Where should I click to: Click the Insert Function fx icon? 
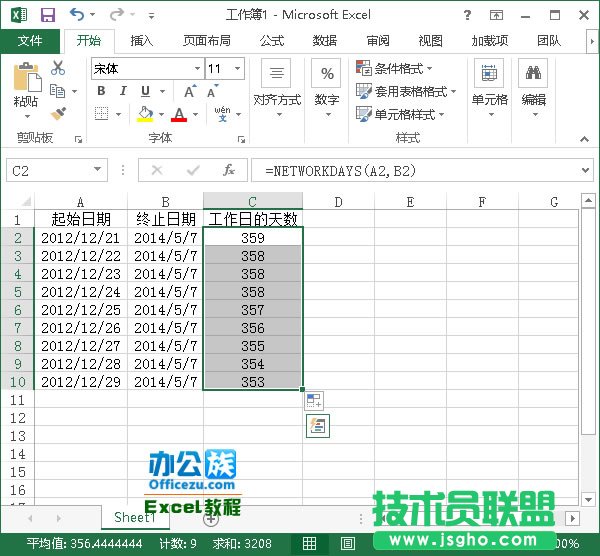coord(229,171)
